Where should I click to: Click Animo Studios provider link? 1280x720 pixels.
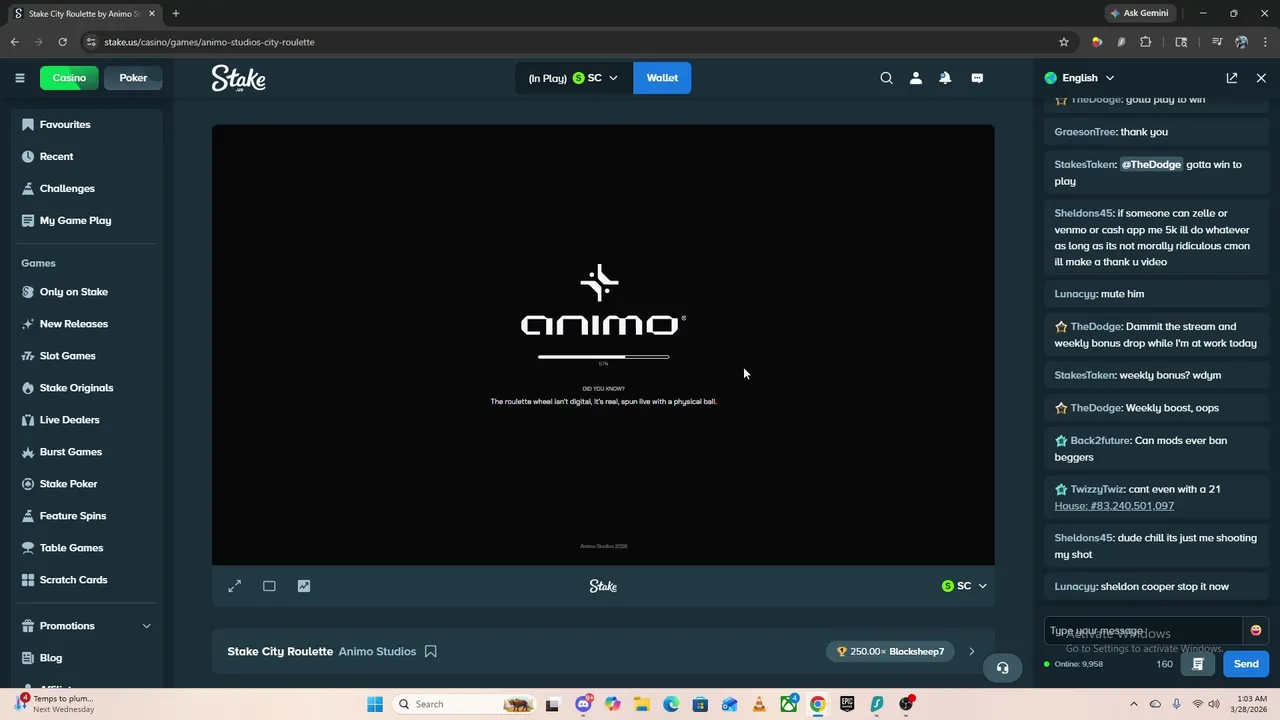pyautogui.click(x=377, y=651)
